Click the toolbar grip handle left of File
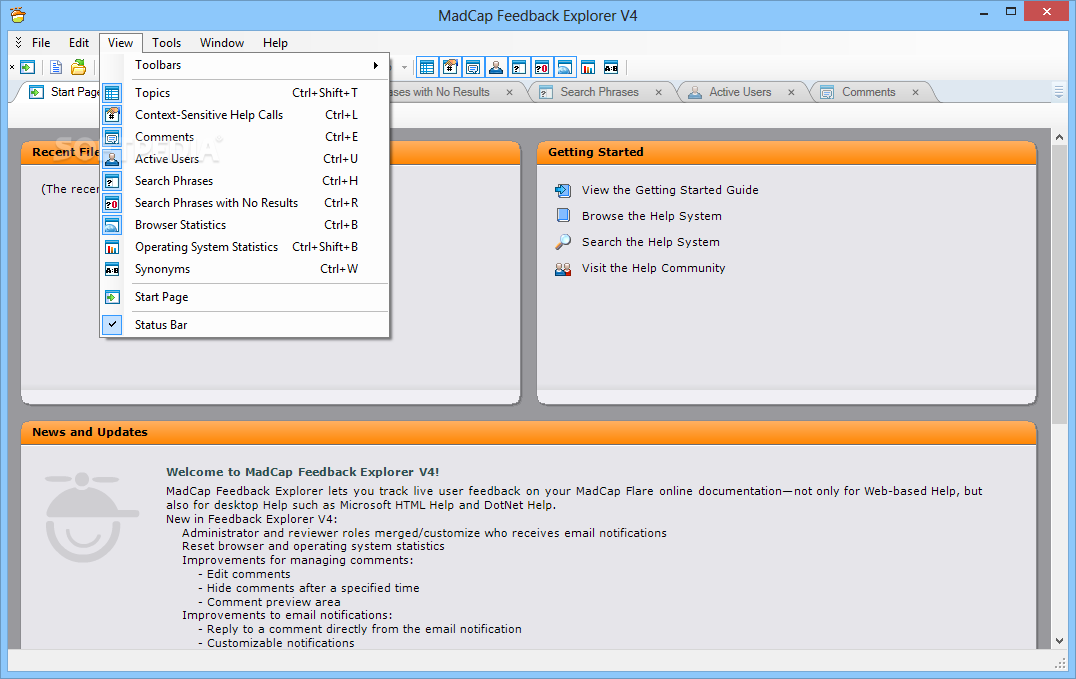The image size is (1076, 679). 18,43
